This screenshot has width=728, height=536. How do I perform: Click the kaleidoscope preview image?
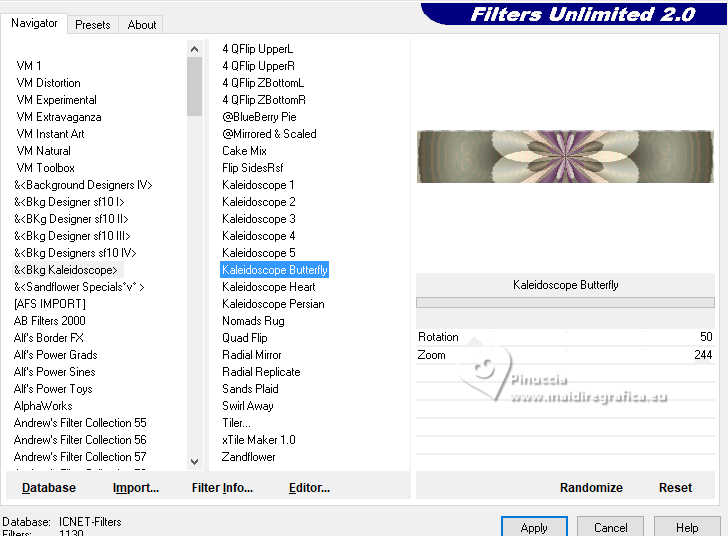[x=565, y=157]
